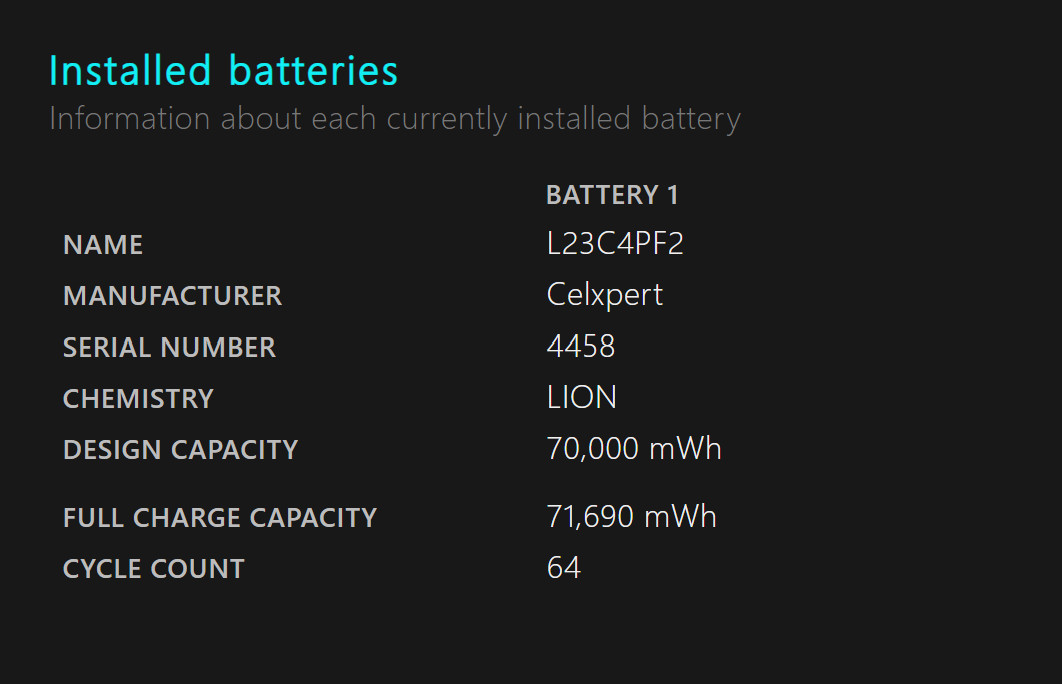Select the manufacturer value Celxpert
Viewport: 1062px width, 684px height.
click(605, 295)
